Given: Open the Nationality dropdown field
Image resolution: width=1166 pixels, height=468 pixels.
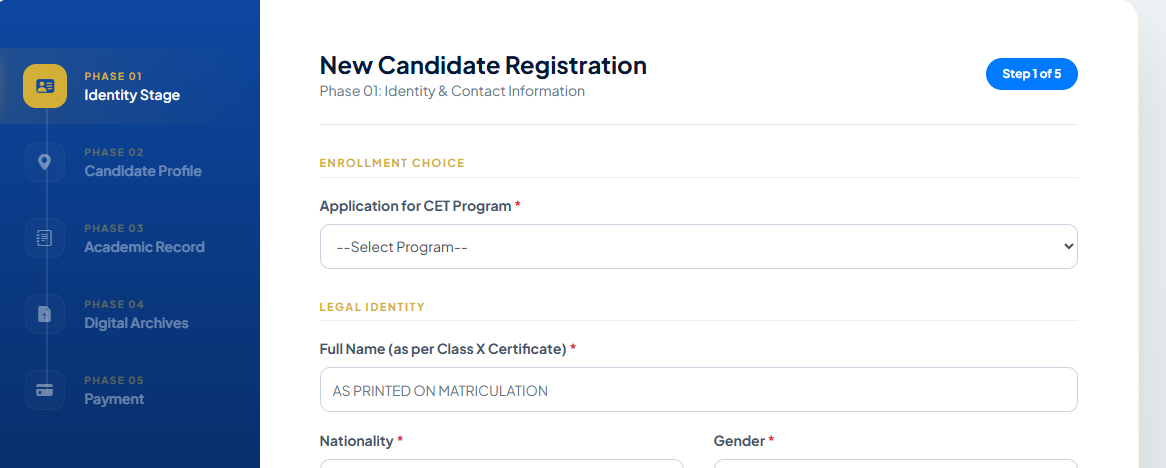Looking at the screenshot, I should coord(501,463).
